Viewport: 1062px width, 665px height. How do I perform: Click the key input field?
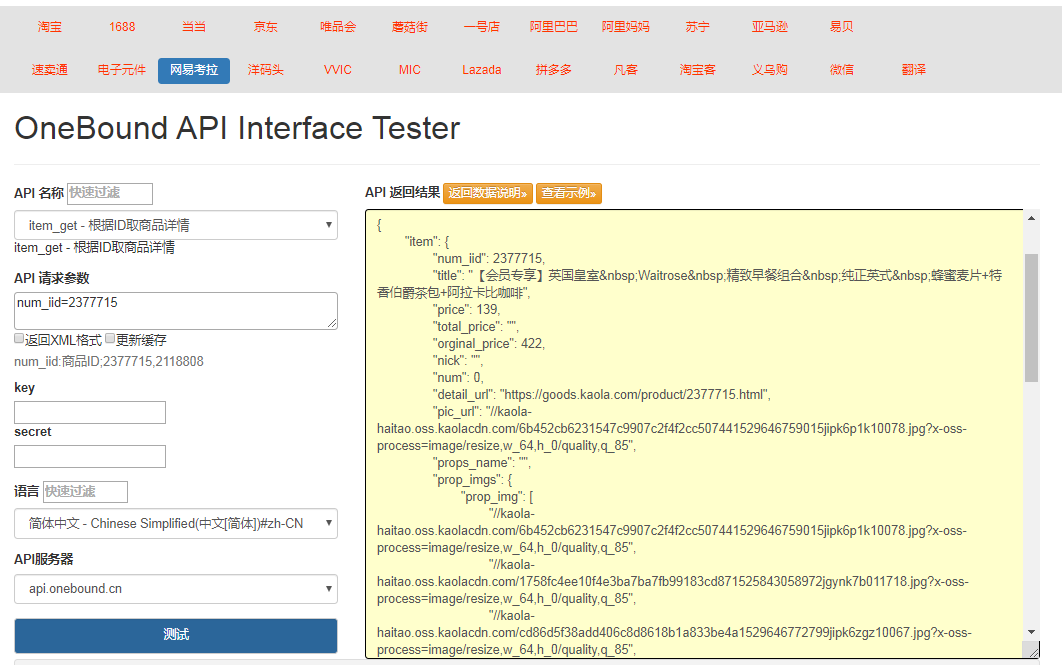(x=90, y=412)
